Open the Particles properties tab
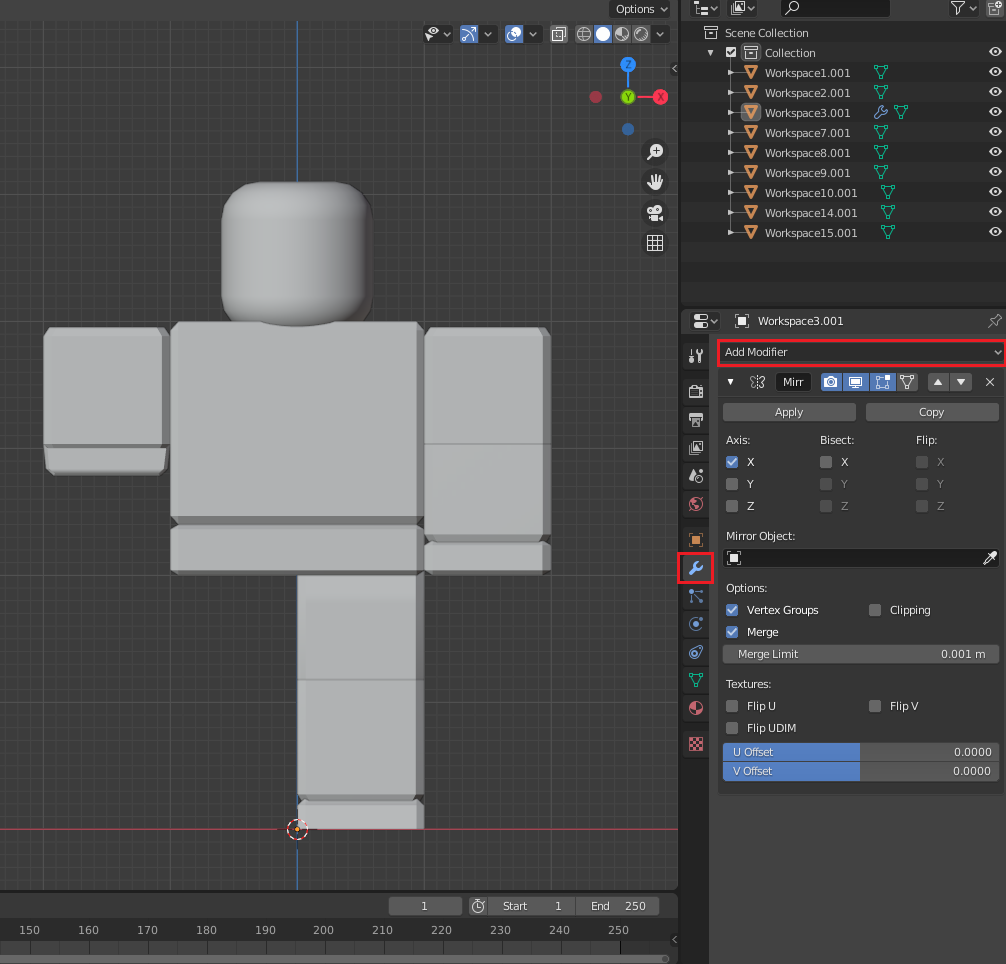 point(695,596)
